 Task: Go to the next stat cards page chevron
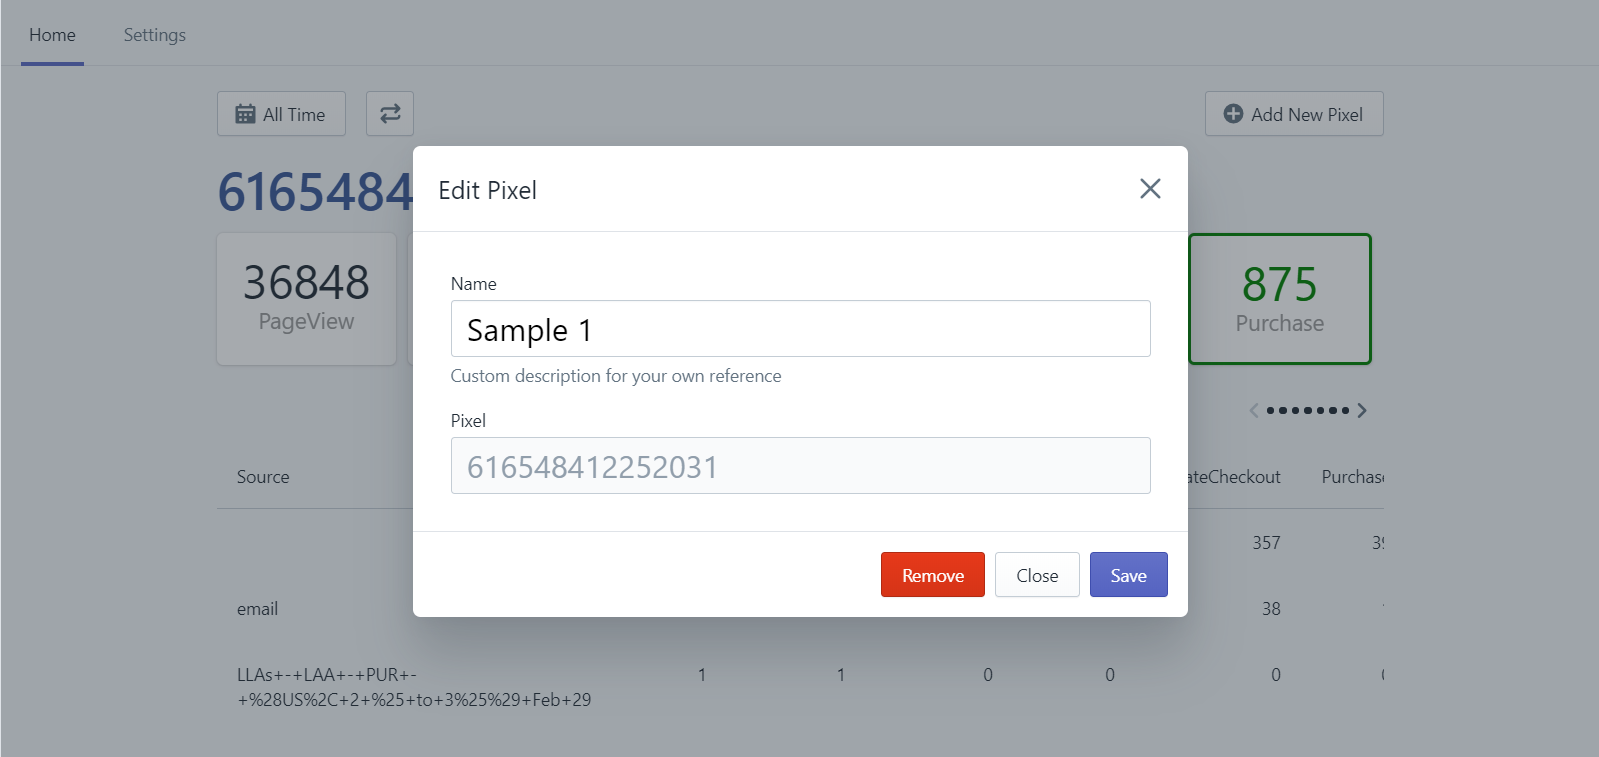coord(1362,410)
